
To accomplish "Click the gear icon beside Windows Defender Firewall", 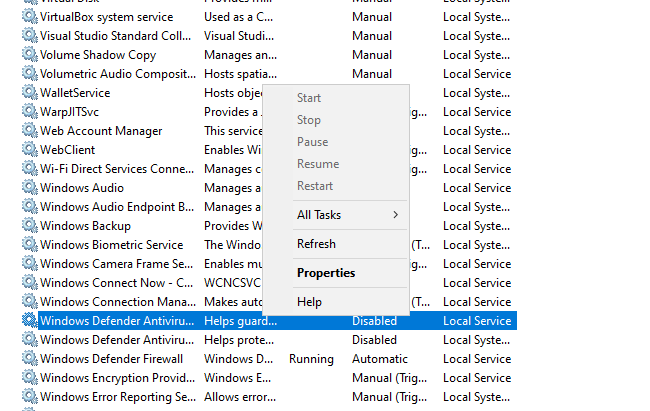I will [29, 358].
